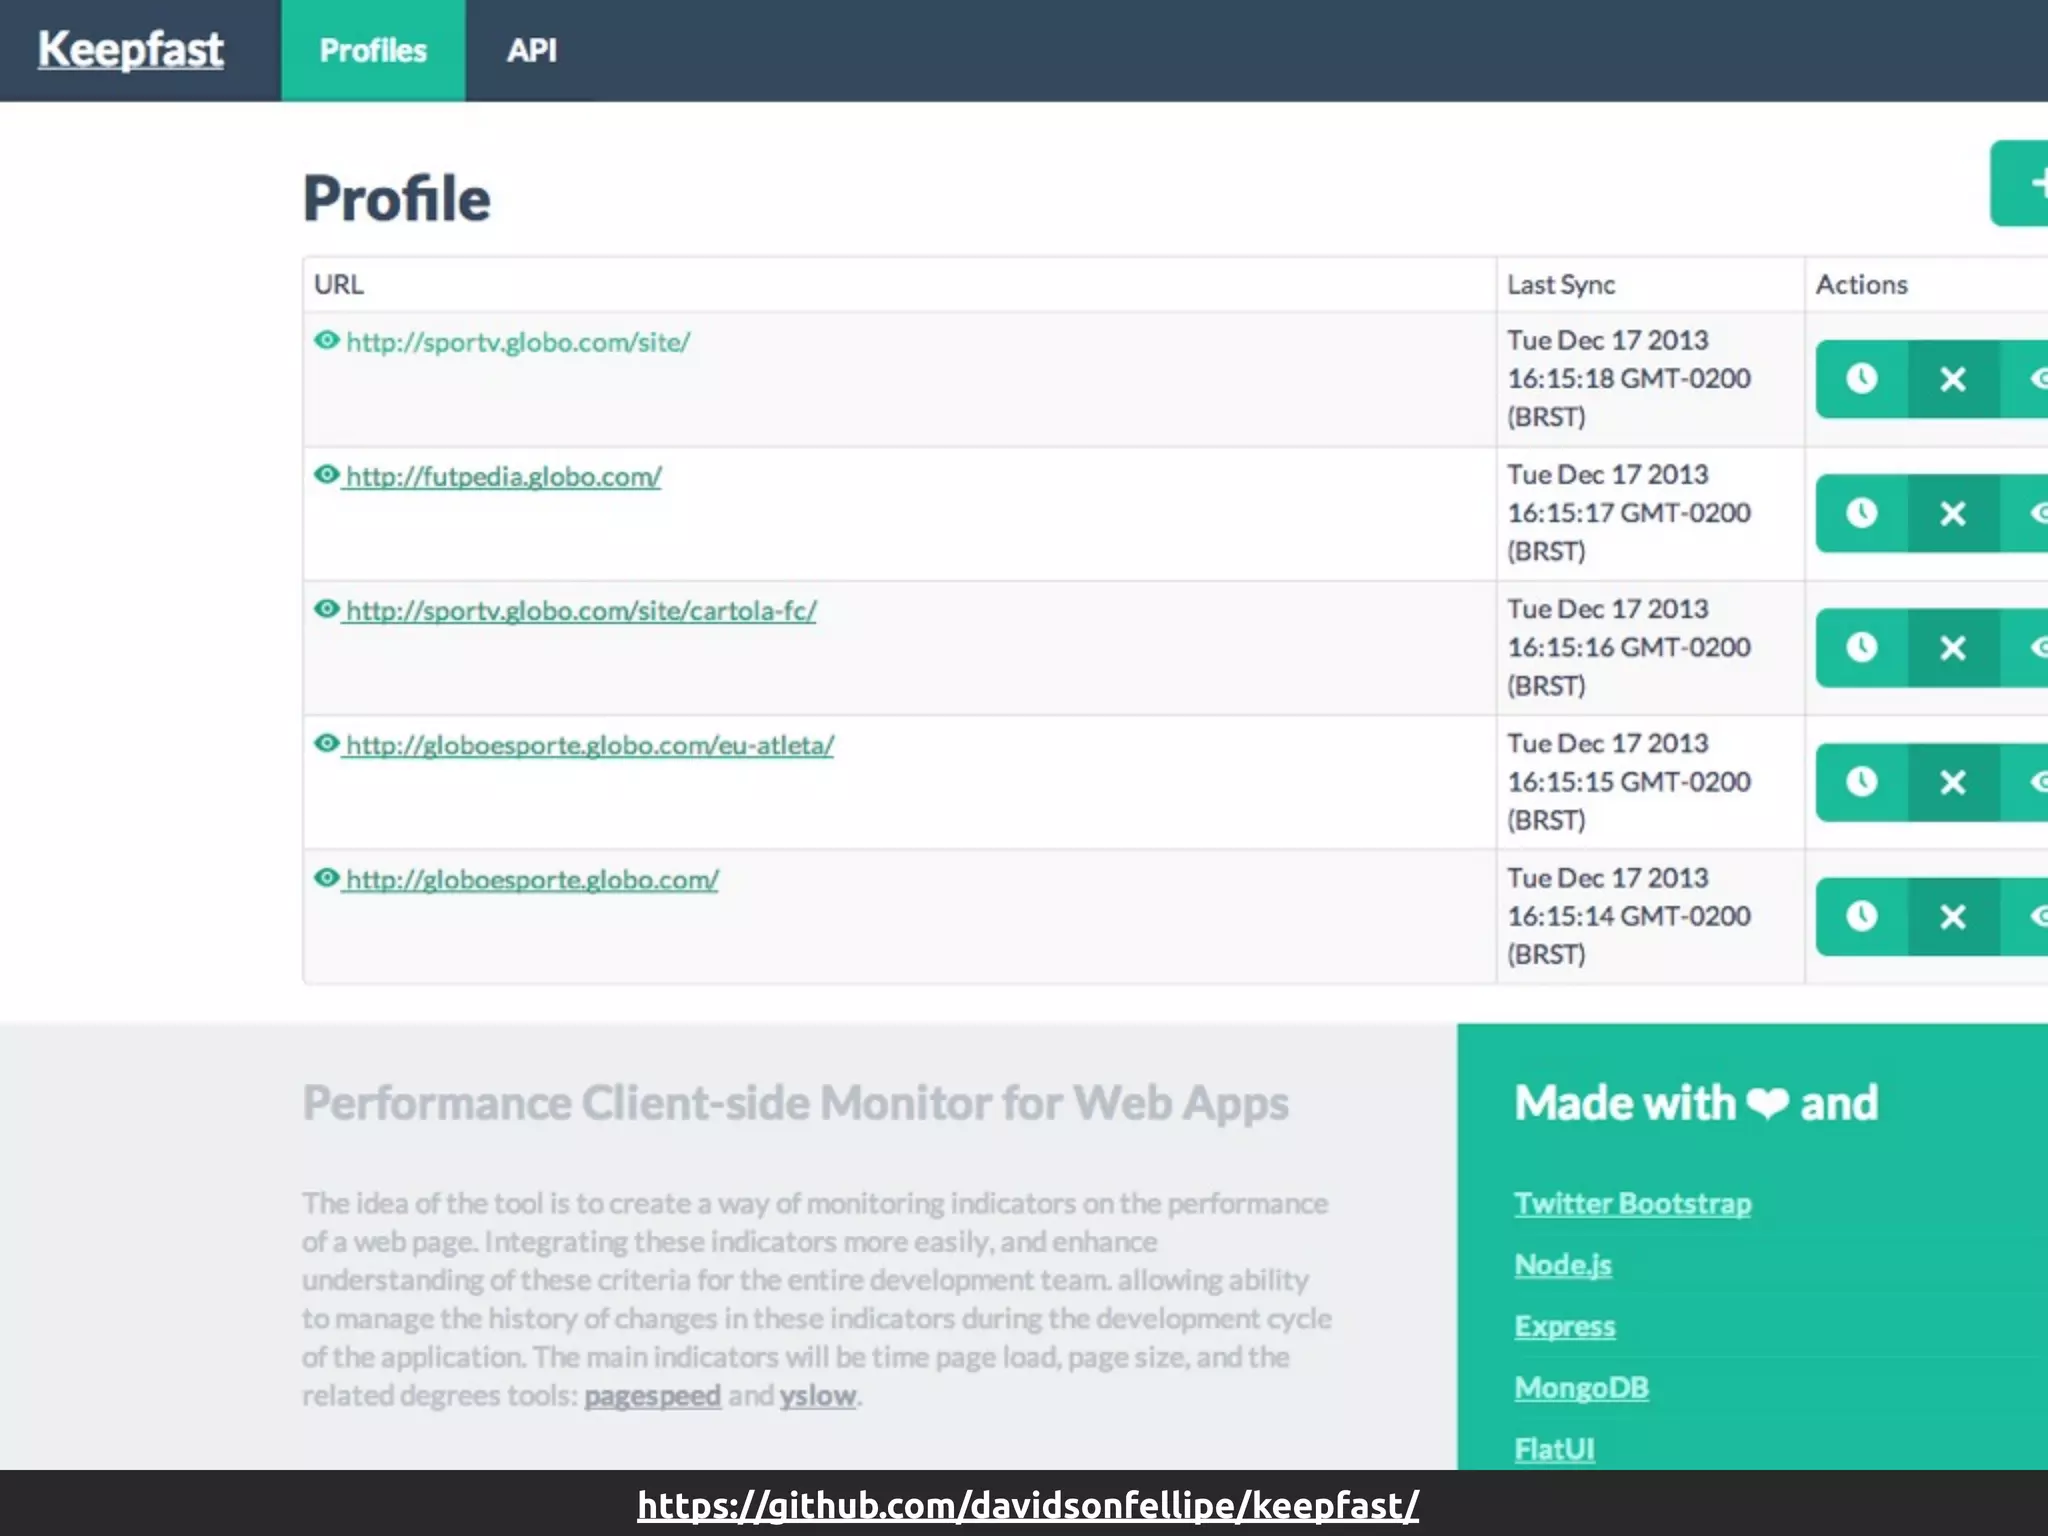Click X delete icon for futpedia.globo.com row
The width and height of the screenshot is (2048, 1536).
coord(1952,514)
